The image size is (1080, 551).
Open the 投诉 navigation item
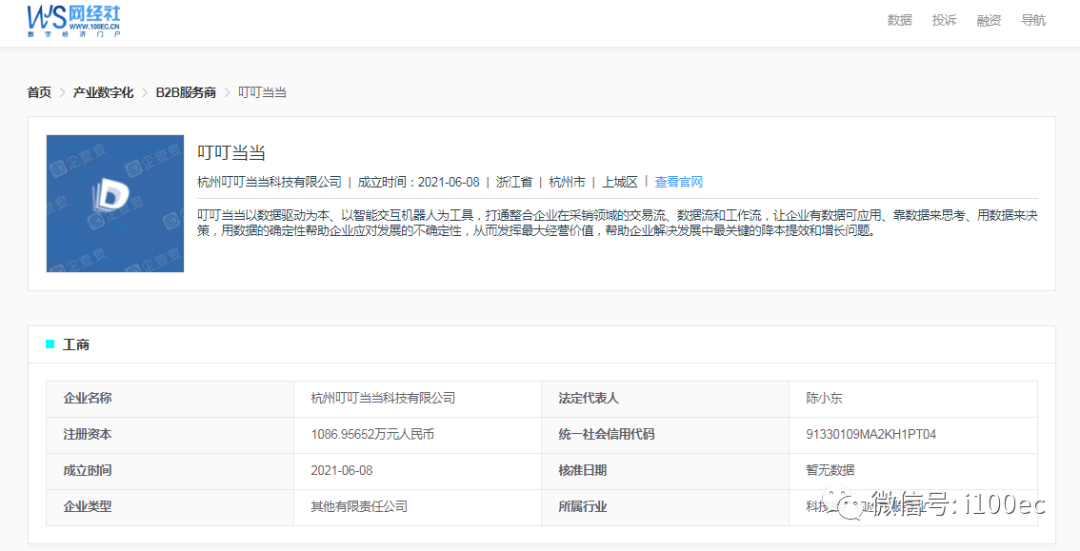[944, 20]
